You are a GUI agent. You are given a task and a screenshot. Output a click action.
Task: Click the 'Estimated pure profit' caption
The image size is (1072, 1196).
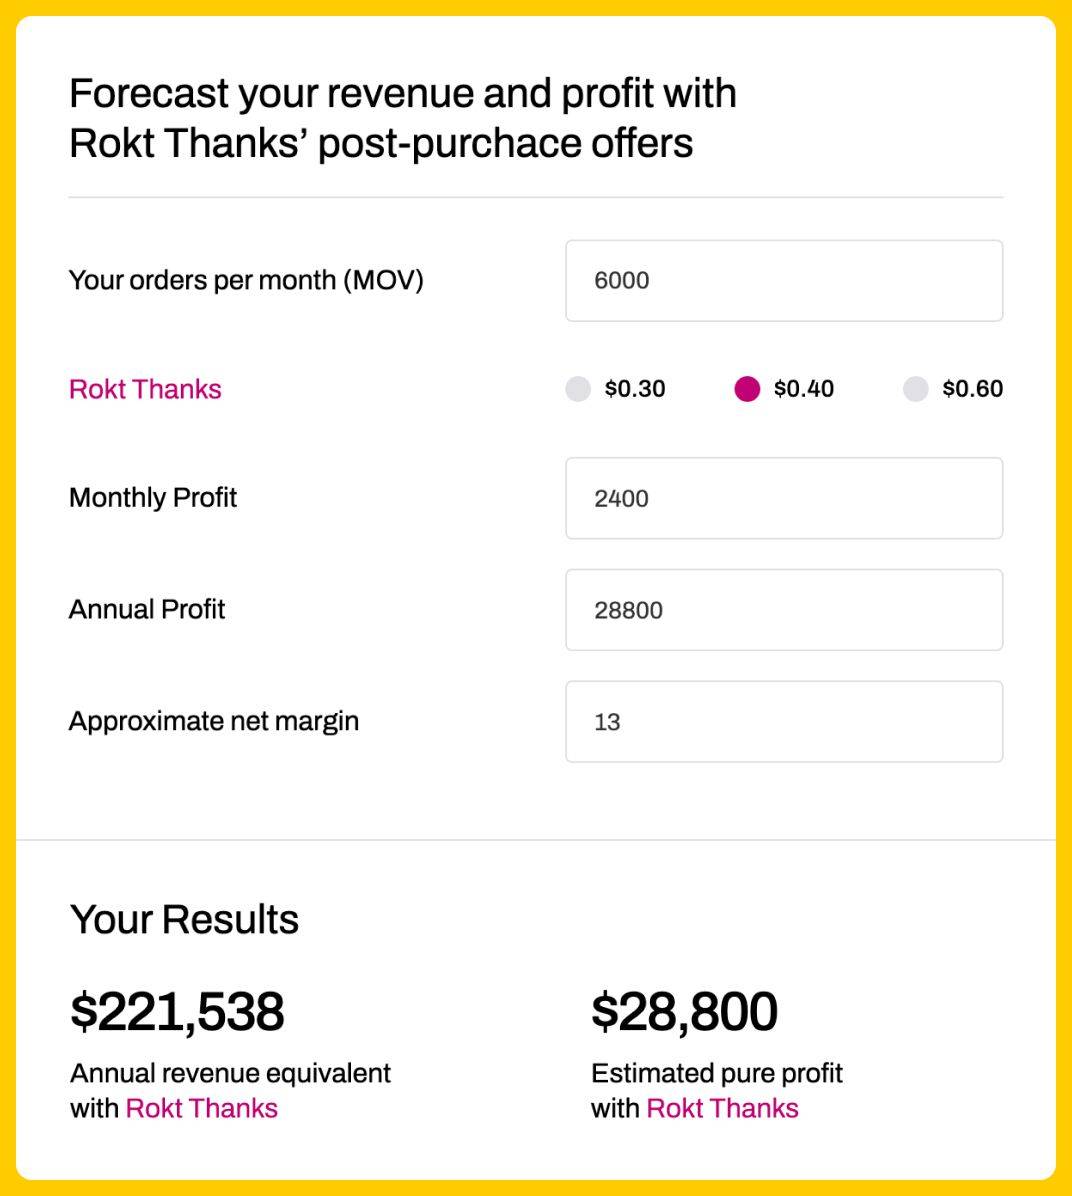pyautogui.click(x=717, y=1073)
